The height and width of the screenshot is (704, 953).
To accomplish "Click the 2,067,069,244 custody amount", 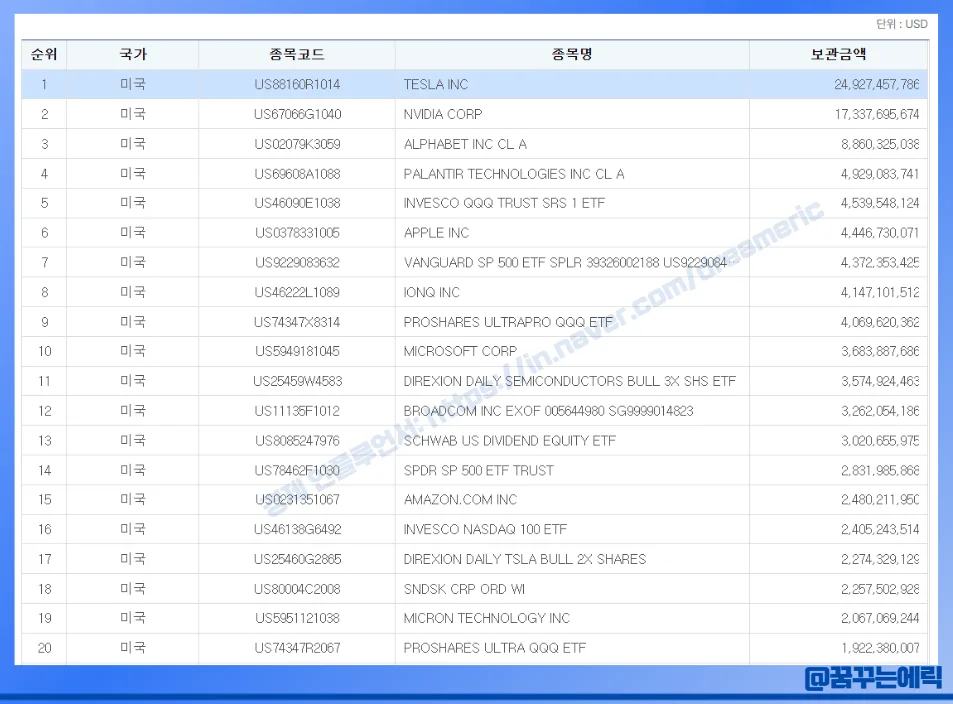I will 880,618.
